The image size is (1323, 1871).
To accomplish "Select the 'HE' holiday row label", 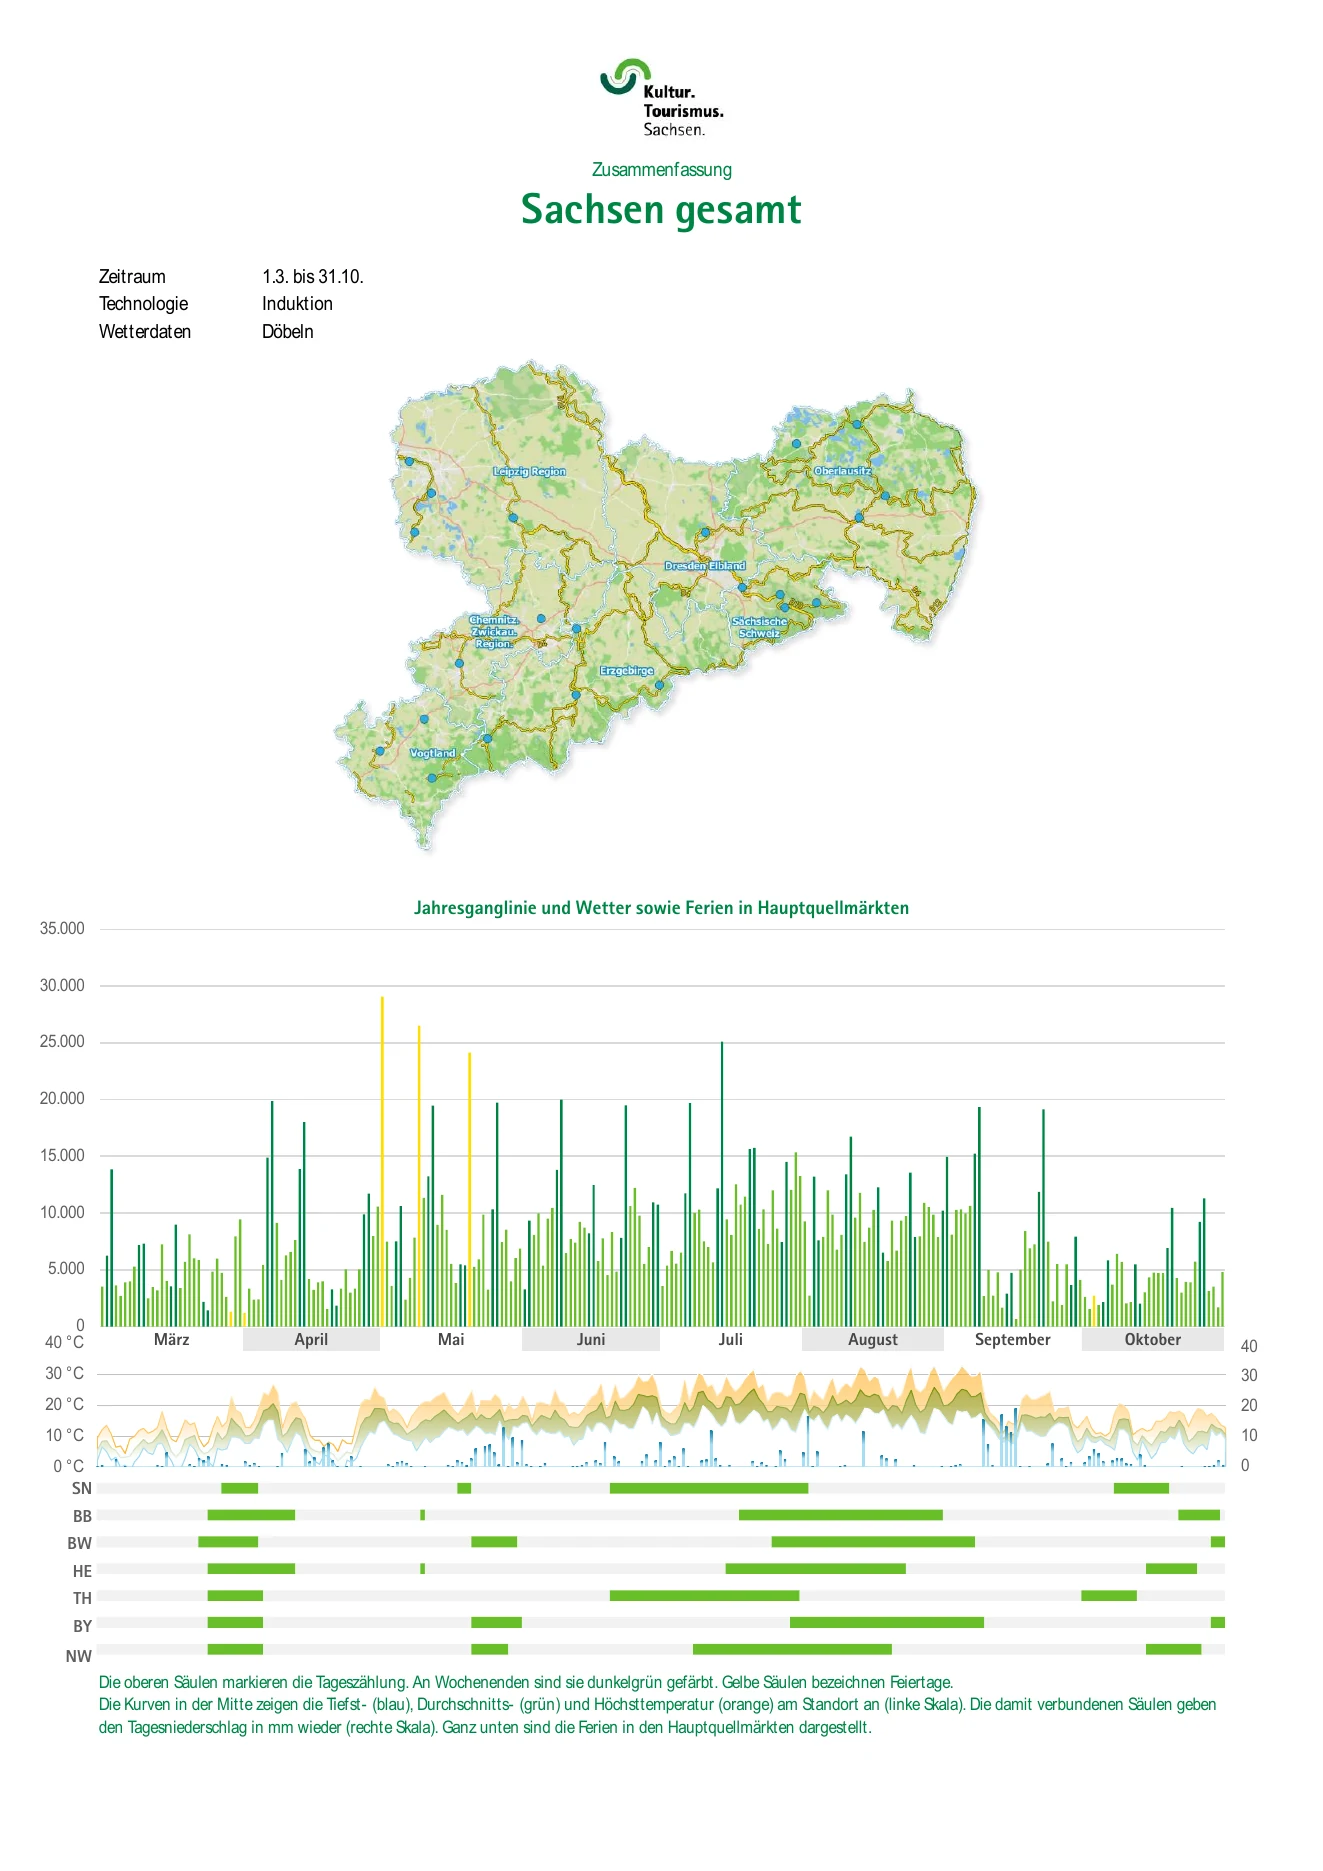I will tap(82, 1571).
